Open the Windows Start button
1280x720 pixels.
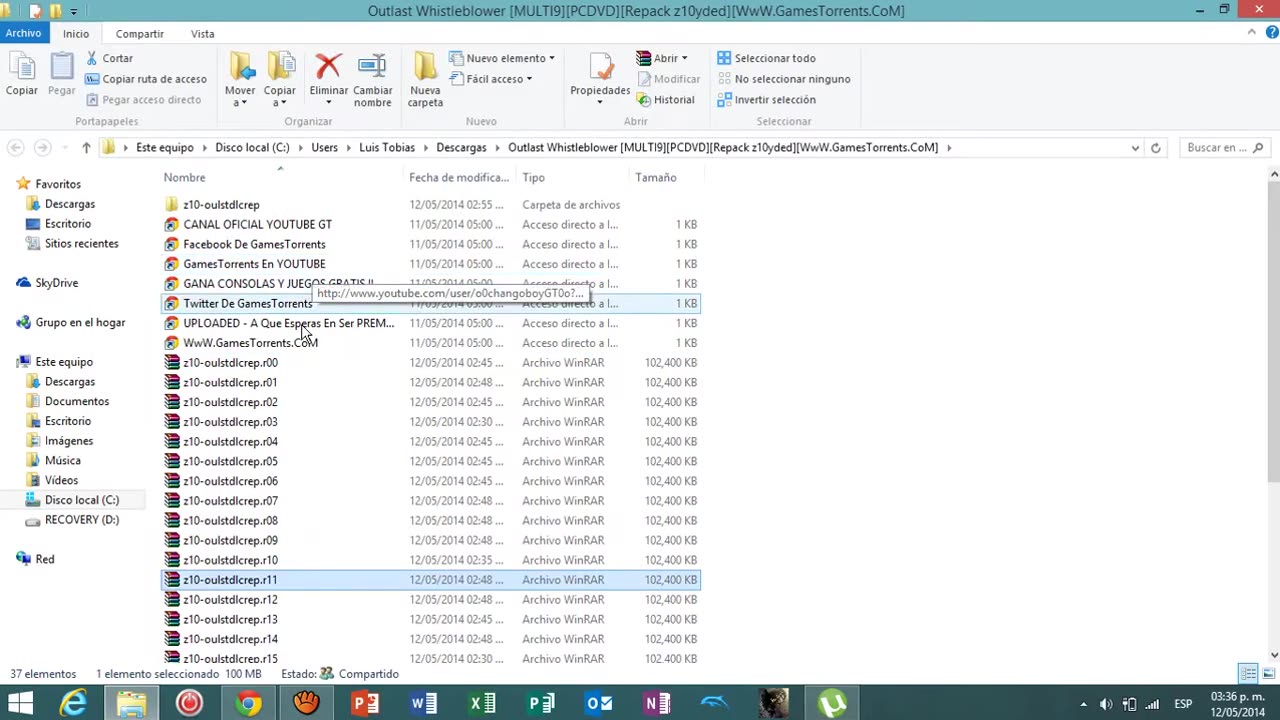point(20,704)
